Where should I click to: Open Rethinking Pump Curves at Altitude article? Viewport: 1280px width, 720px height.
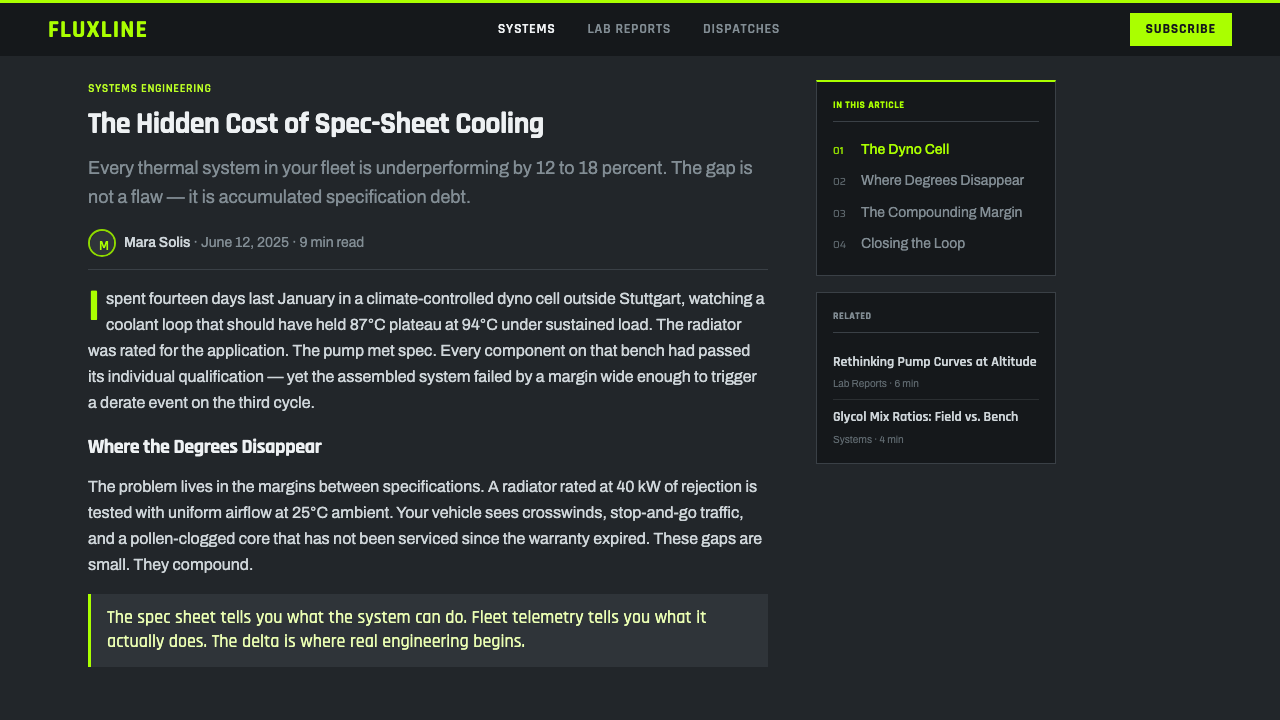(935, 362)
